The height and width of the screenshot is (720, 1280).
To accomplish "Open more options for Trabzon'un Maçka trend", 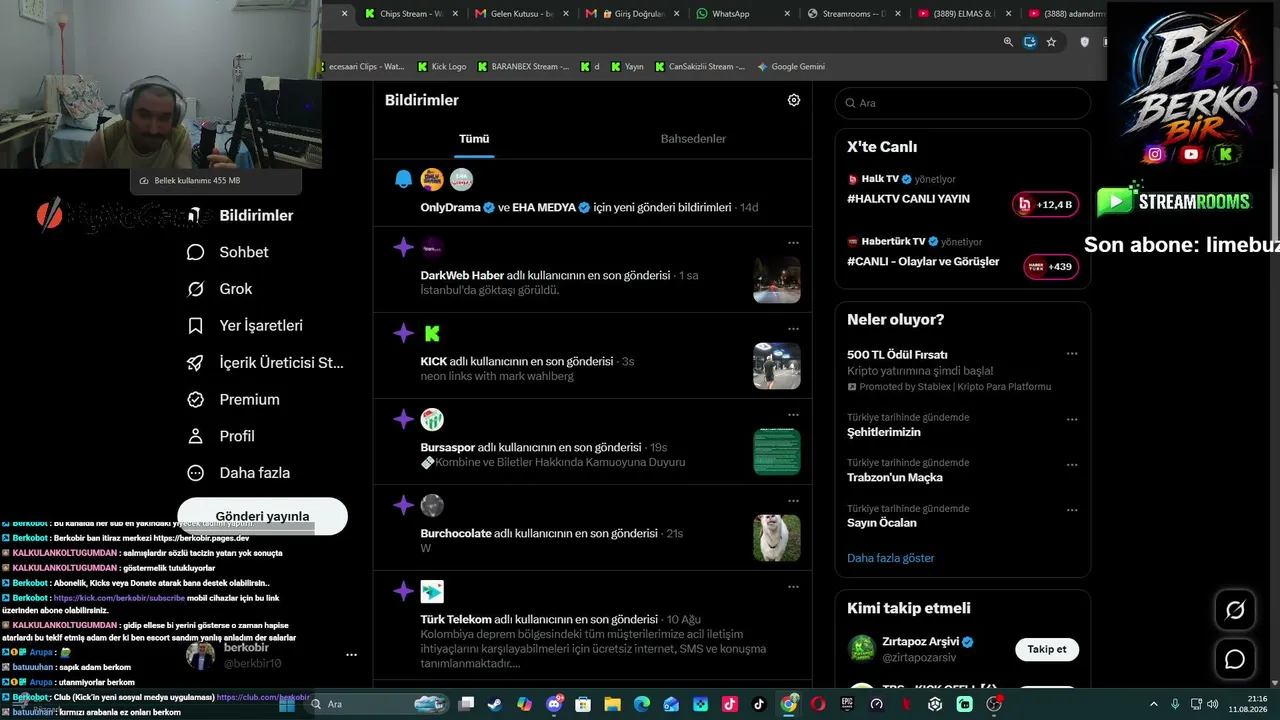I will coord(1072,465).
